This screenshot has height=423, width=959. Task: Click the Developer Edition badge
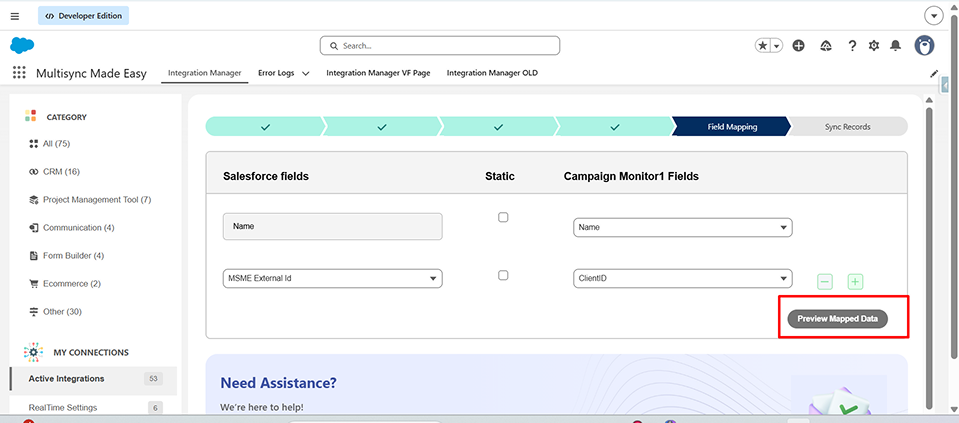(x=83, y=16)
